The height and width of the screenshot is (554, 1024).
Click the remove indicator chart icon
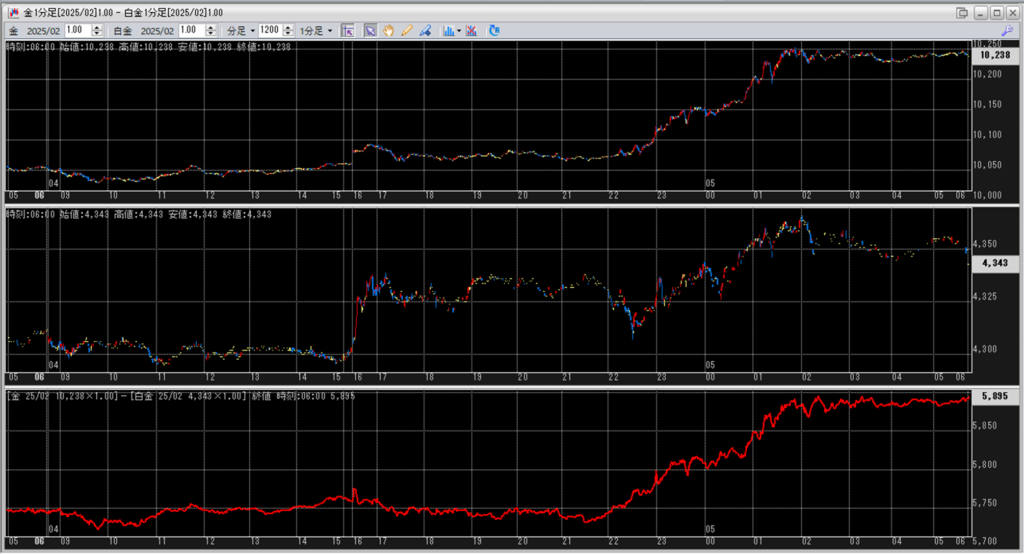(x=471, y=31)
